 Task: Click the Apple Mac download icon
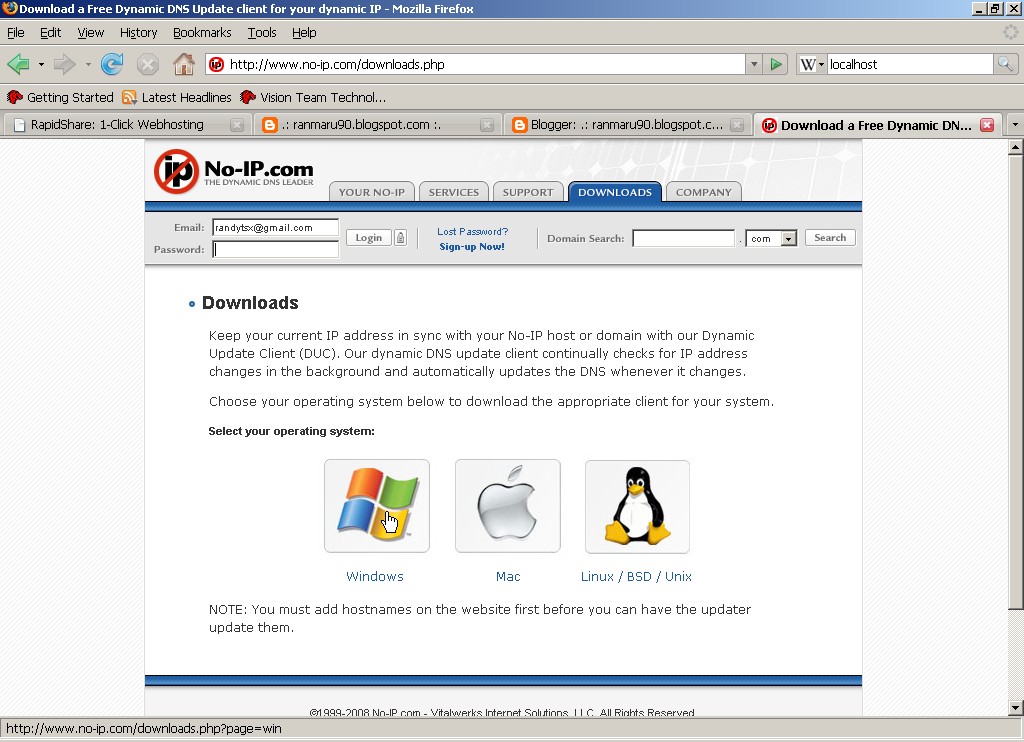507,506
